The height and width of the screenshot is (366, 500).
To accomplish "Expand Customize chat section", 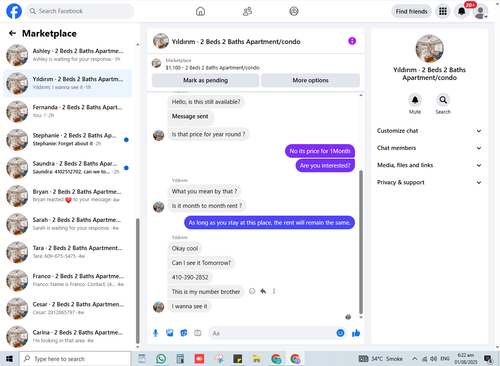I will (429, 131).
